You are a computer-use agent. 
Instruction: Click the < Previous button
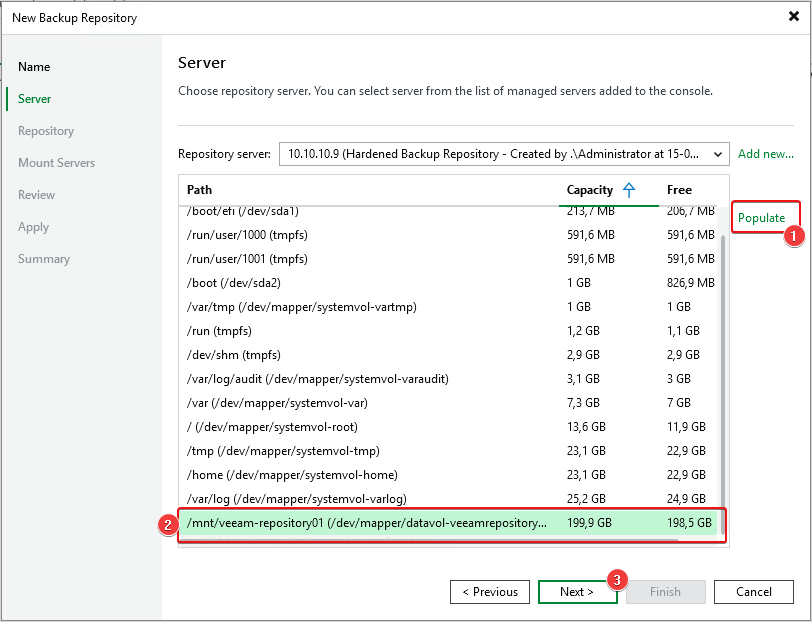[489, 592]
